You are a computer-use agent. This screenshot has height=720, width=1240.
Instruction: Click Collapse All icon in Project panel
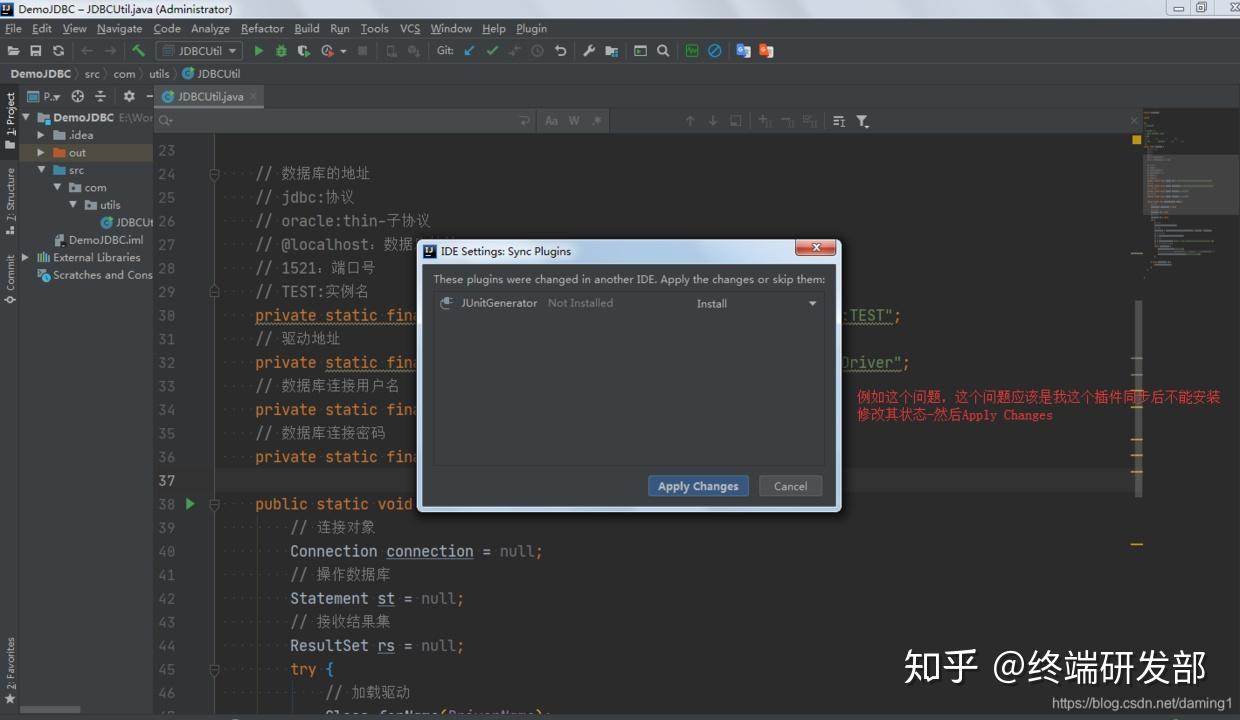coord(100,97)
